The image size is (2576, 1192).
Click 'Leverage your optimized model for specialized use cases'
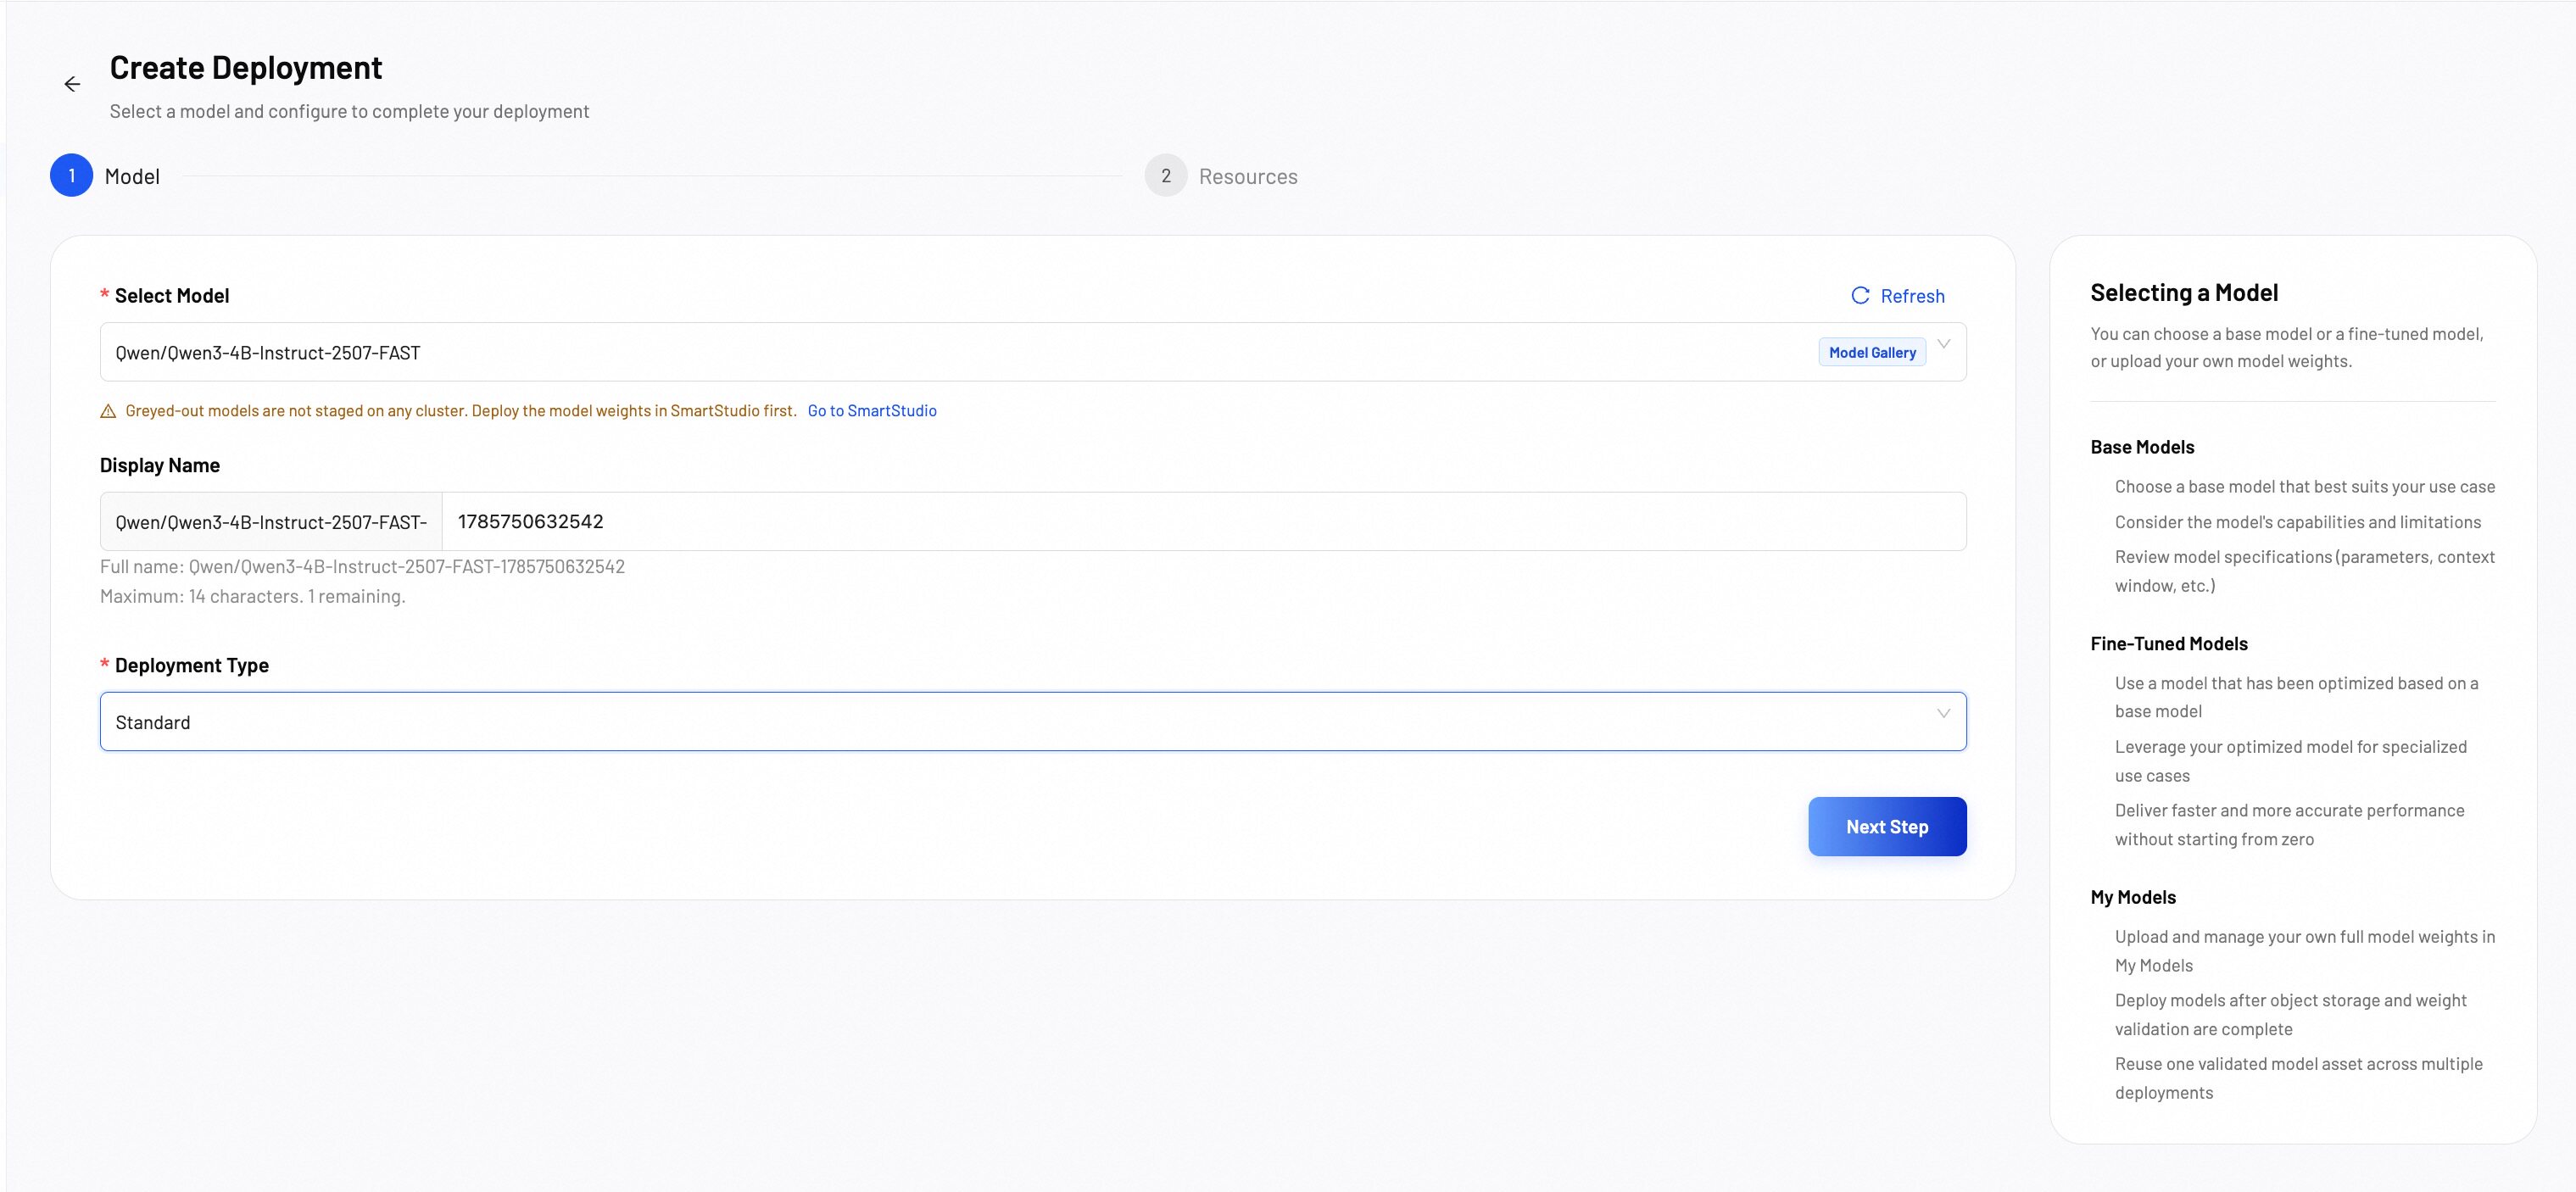(2291, 761)
